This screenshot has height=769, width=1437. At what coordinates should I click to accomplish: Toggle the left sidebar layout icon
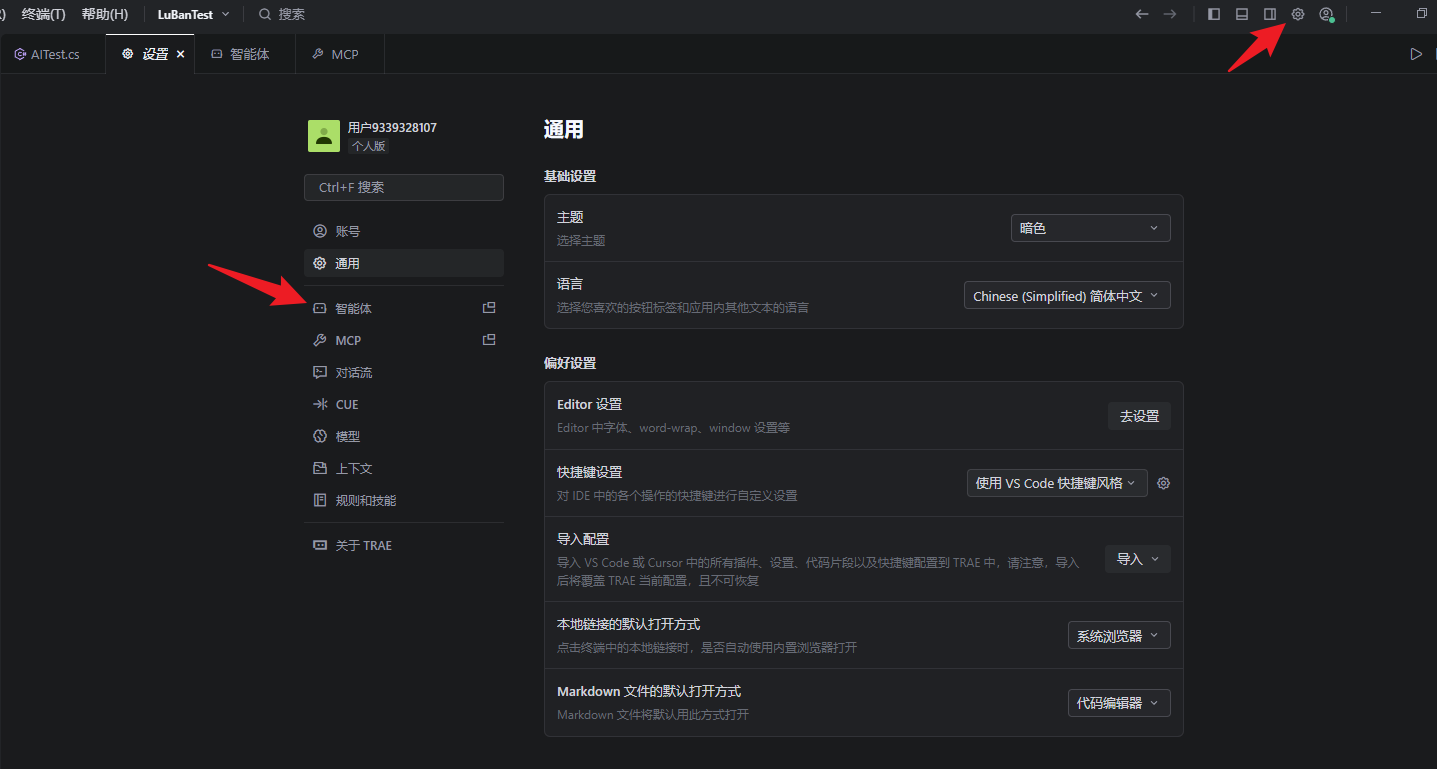[1214, 14]
